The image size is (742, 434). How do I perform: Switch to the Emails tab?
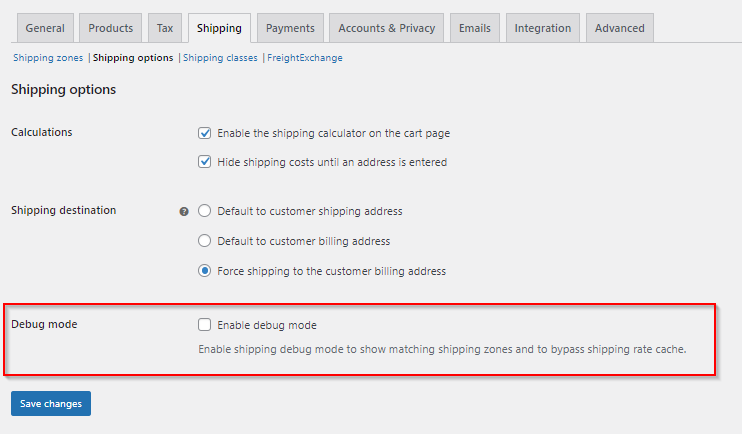(475, 28)
